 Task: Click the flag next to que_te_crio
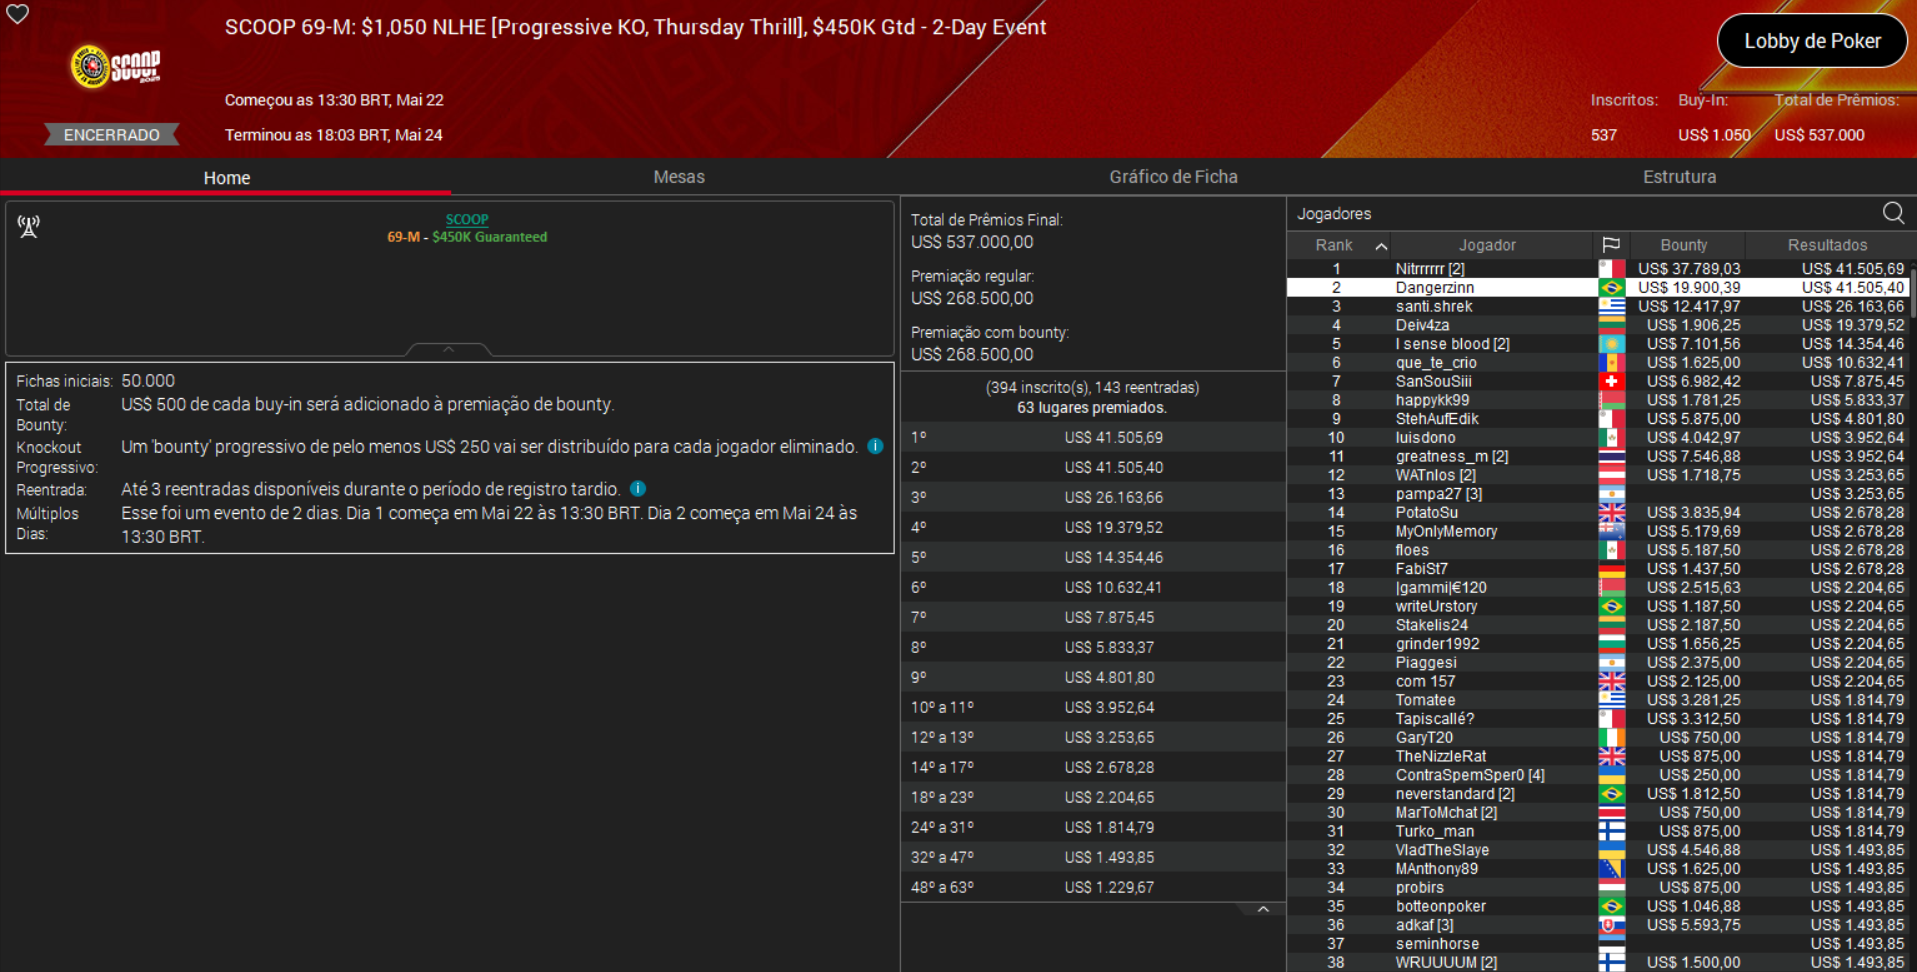coord(1611,363)
